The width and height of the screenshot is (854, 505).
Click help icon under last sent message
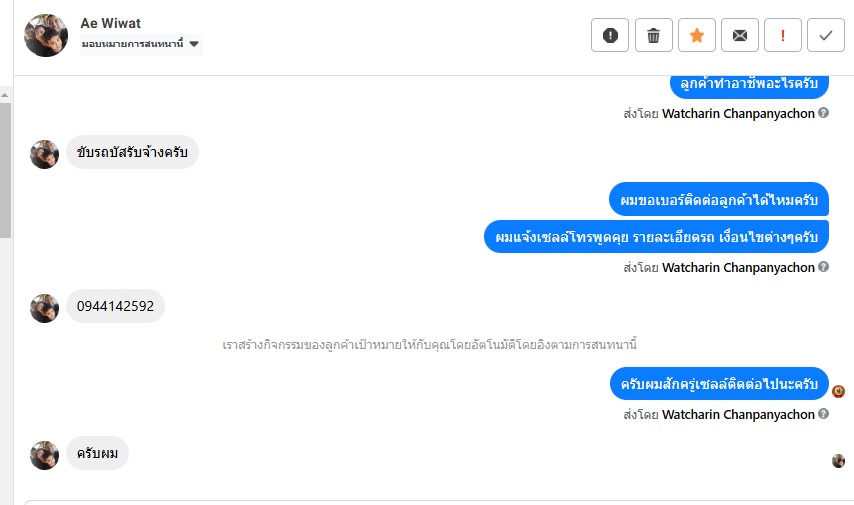[x=824, y=413]
